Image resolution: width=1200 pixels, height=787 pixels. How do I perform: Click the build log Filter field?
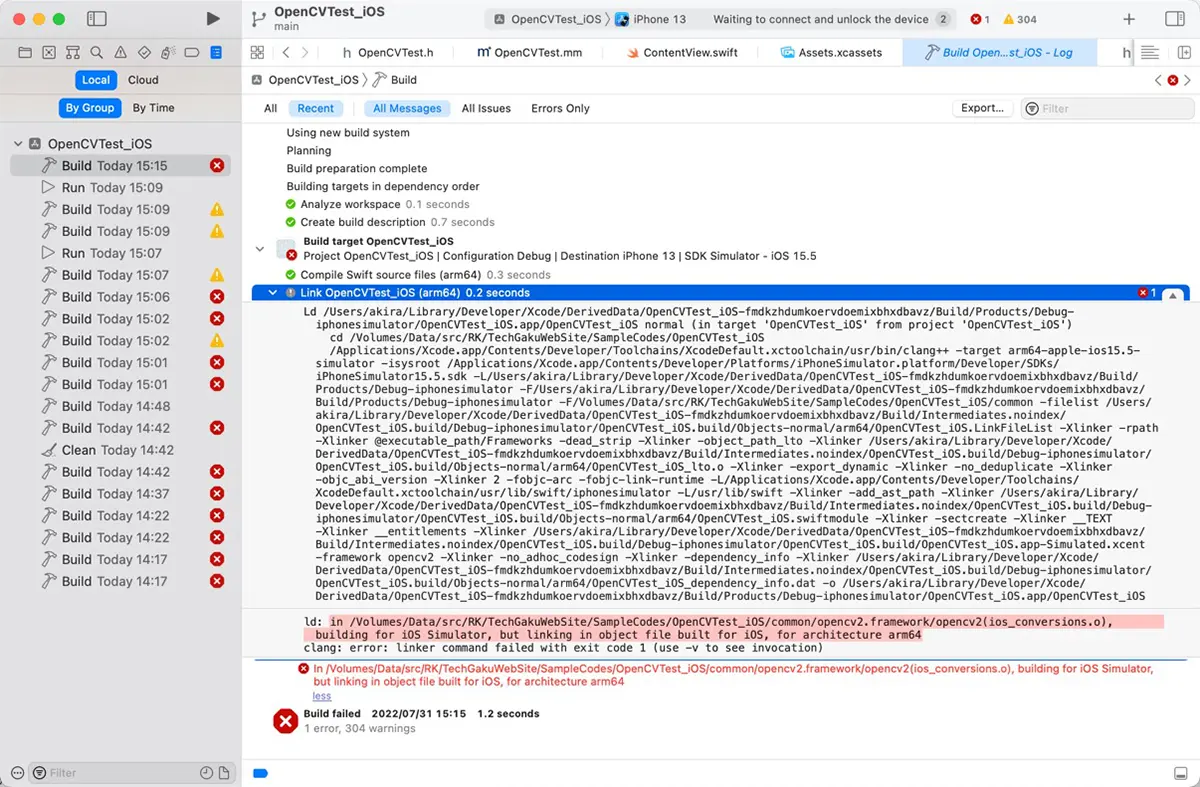tap(1110, 108)
